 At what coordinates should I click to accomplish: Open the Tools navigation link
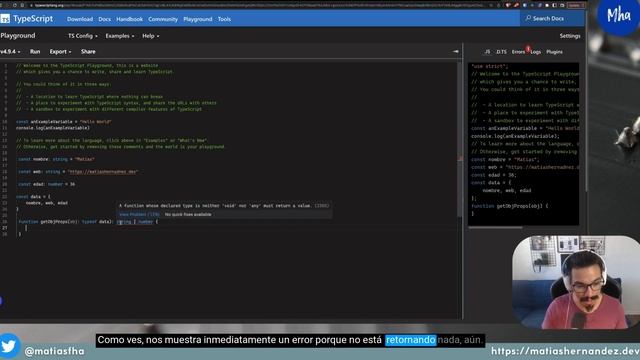point(224,19)
